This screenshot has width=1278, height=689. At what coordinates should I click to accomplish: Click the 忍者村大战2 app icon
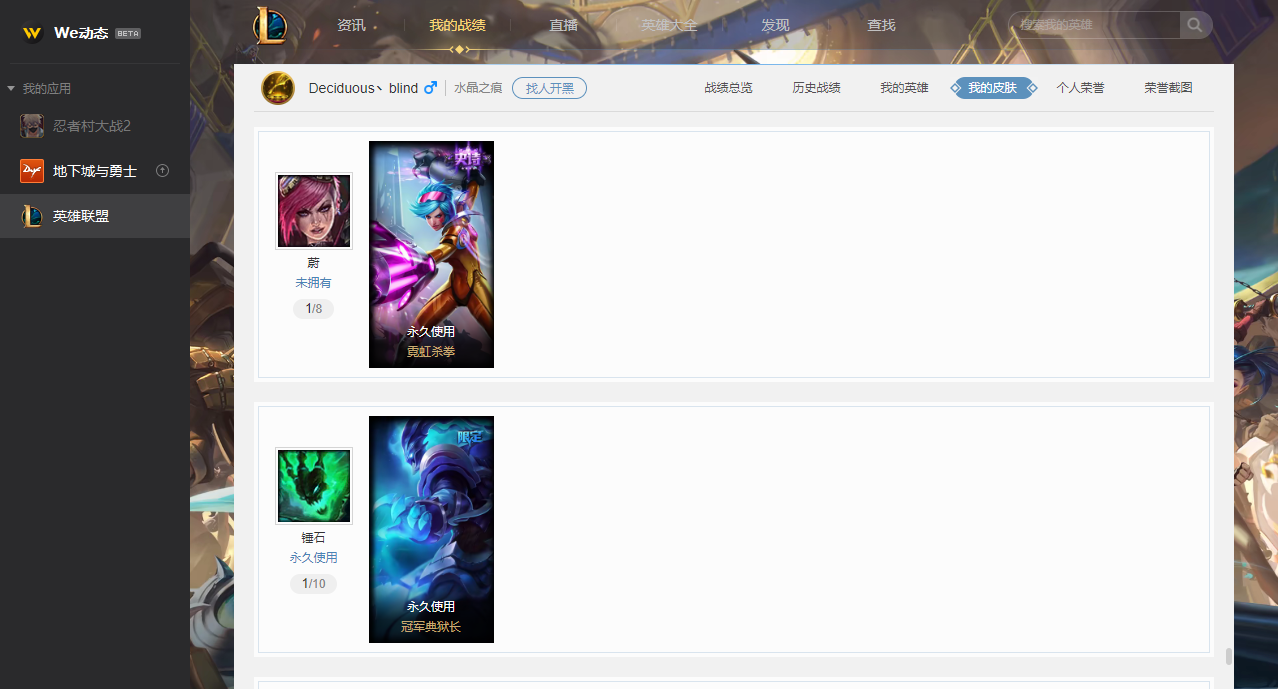coord(33,126)
